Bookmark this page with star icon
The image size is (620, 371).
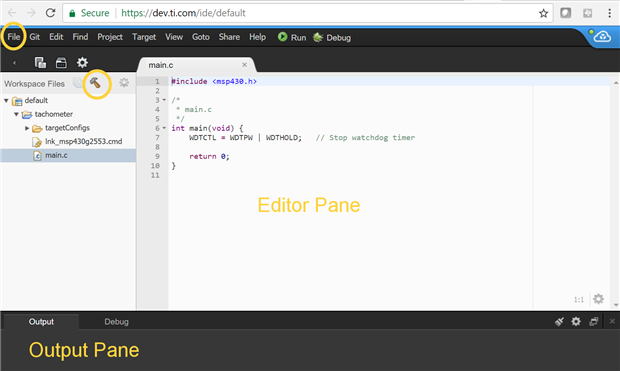tap(543, 13)
